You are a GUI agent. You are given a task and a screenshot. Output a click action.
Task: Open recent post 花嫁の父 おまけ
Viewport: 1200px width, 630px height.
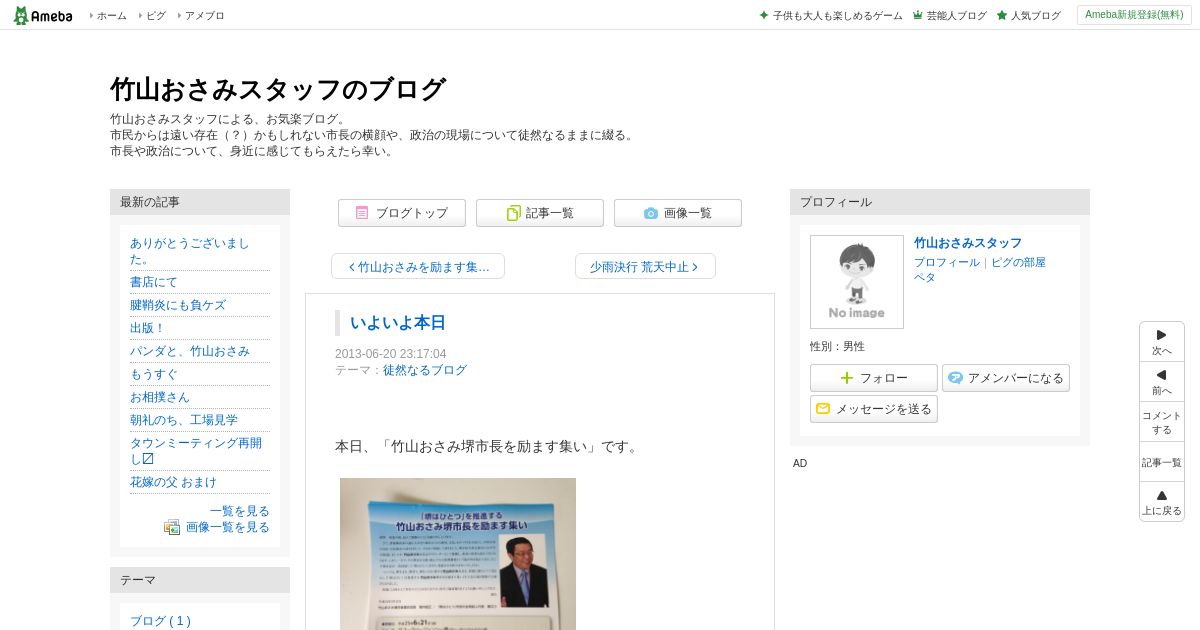click(173, 482)
